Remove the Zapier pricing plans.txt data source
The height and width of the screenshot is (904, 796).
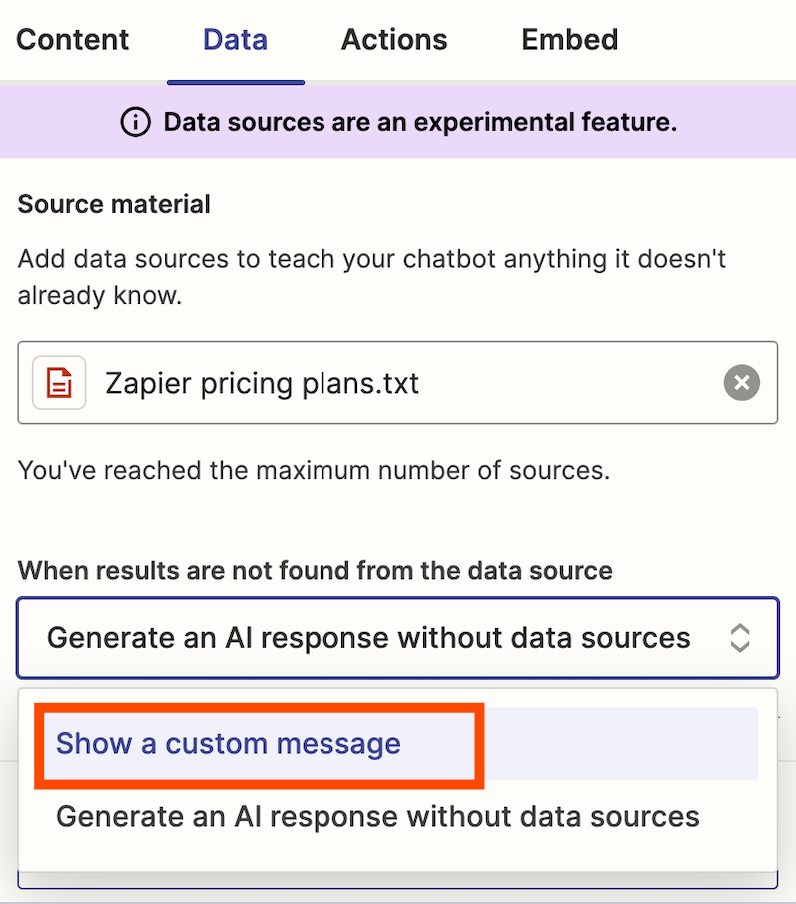click(741, 383)
